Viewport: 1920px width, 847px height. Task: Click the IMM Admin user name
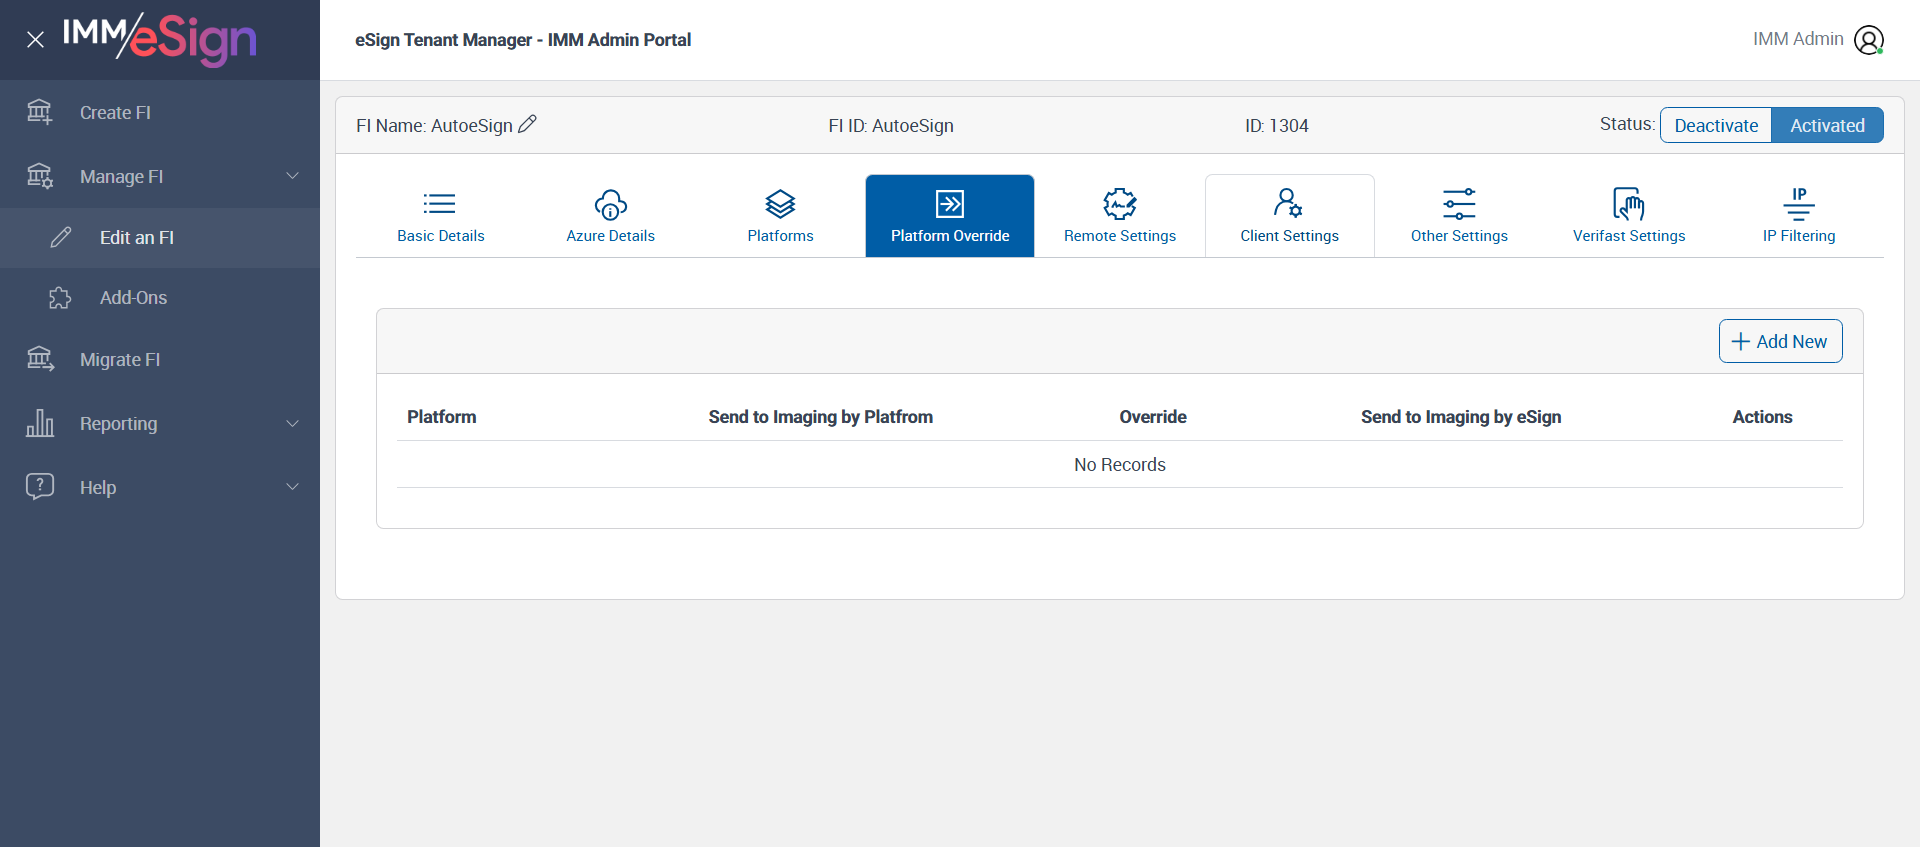coord(1798,39)
